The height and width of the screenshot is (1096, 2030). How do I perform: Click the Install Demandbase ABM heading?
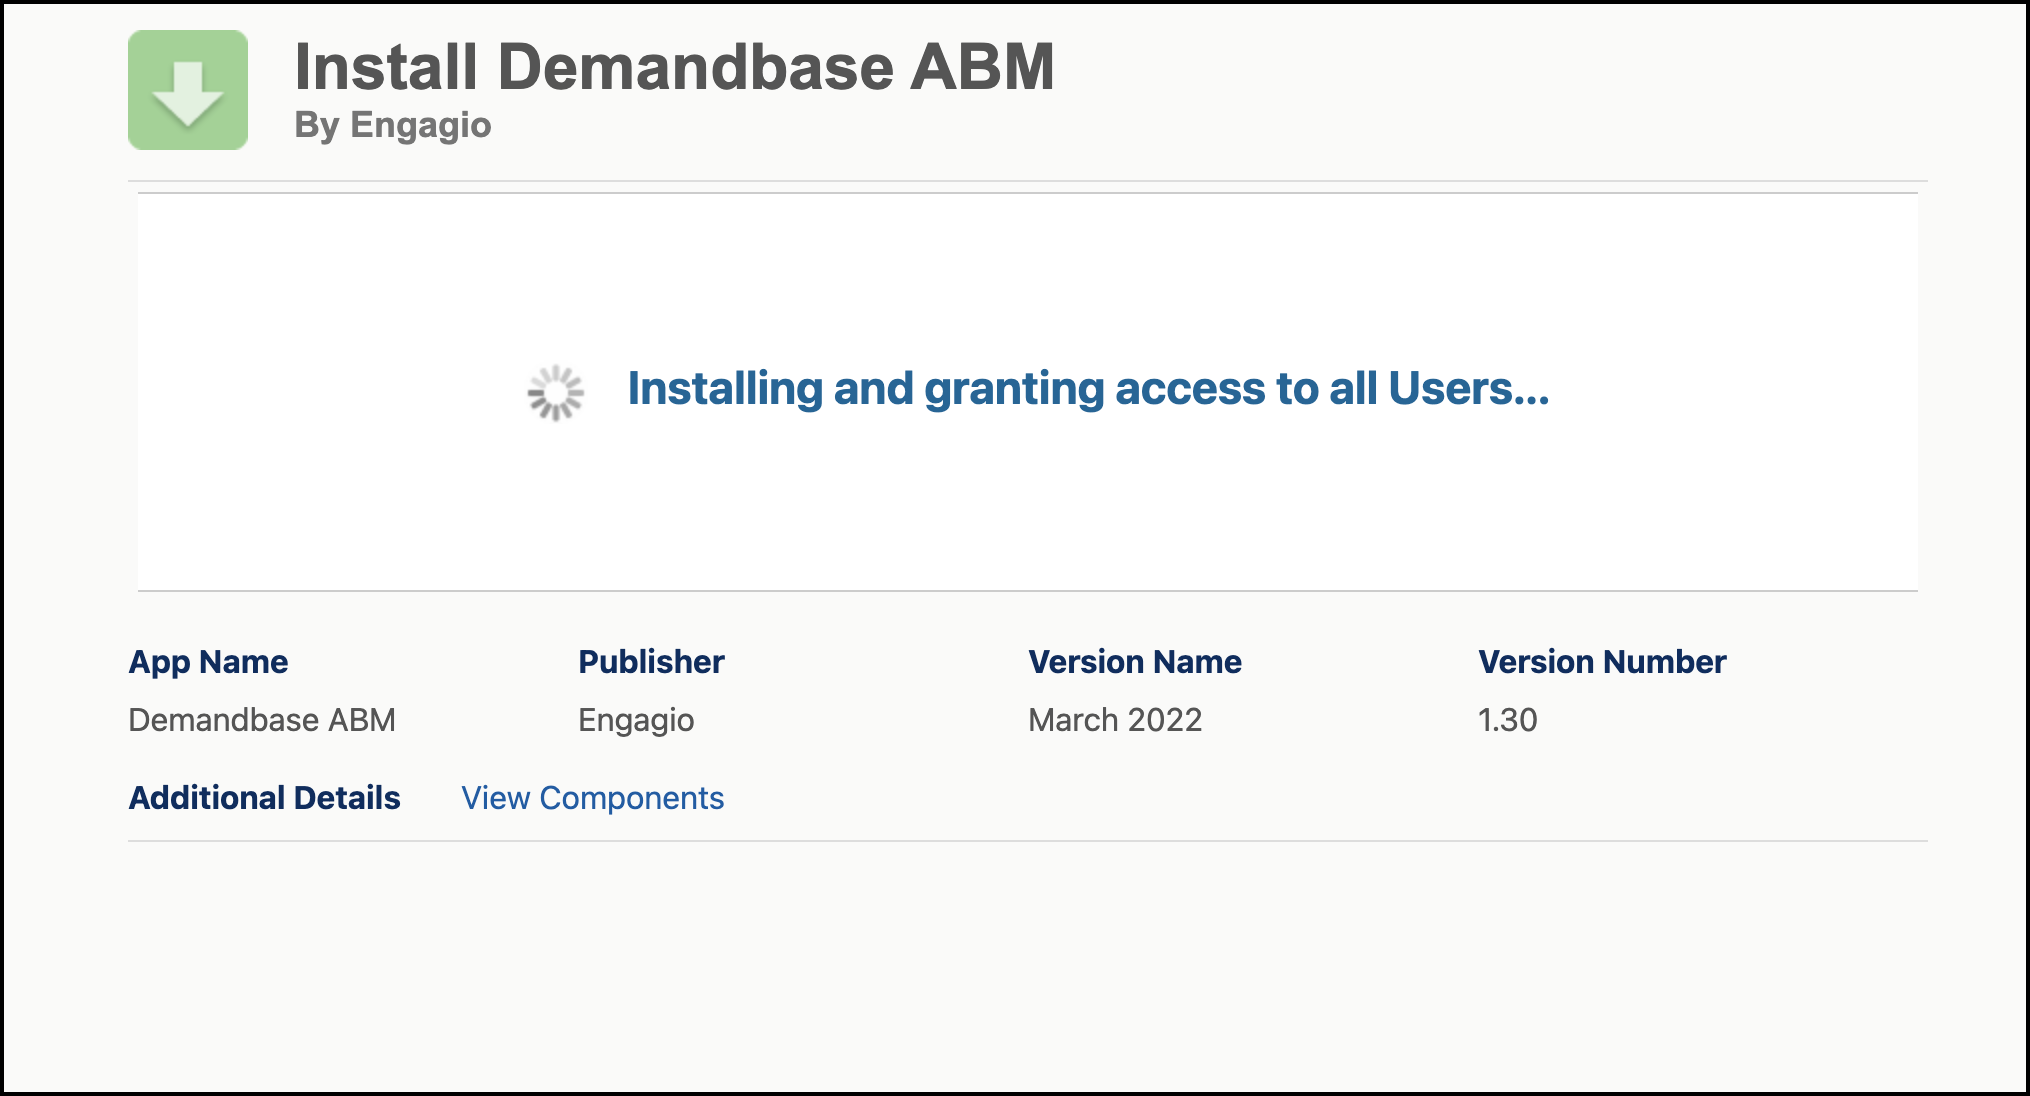click(x=674, y=67)
